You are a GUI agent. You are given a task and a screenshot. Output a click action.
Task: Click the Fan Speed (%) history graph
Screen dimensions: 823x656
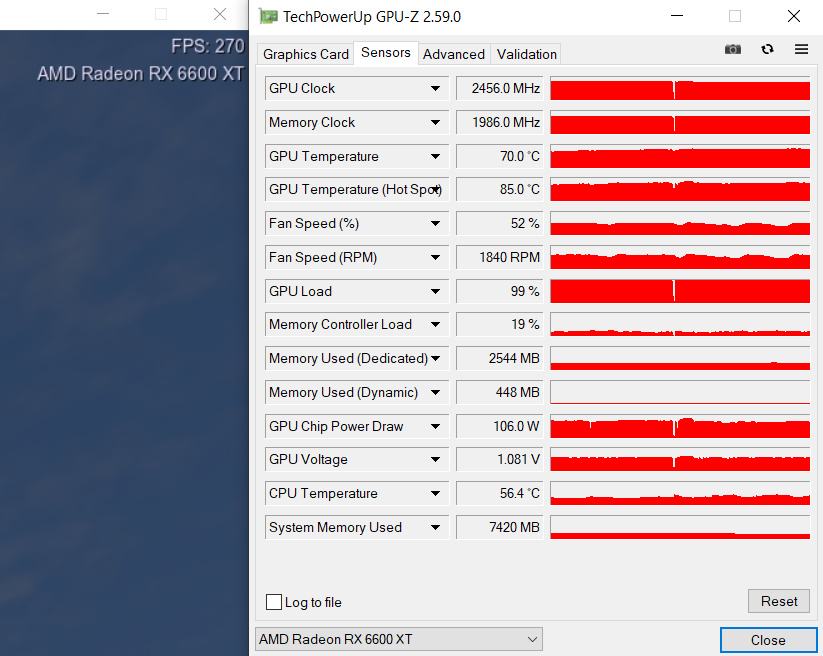[x=680, y=224]
